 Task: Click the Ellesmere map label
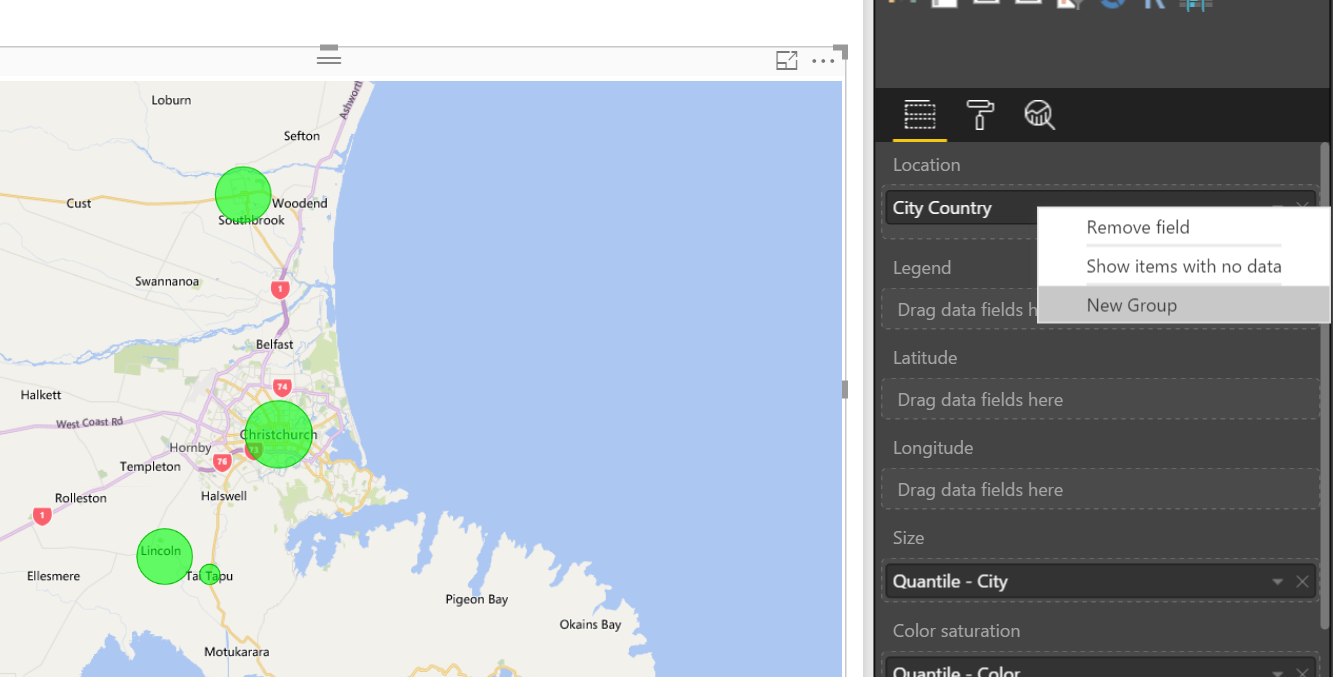(54, 576)
